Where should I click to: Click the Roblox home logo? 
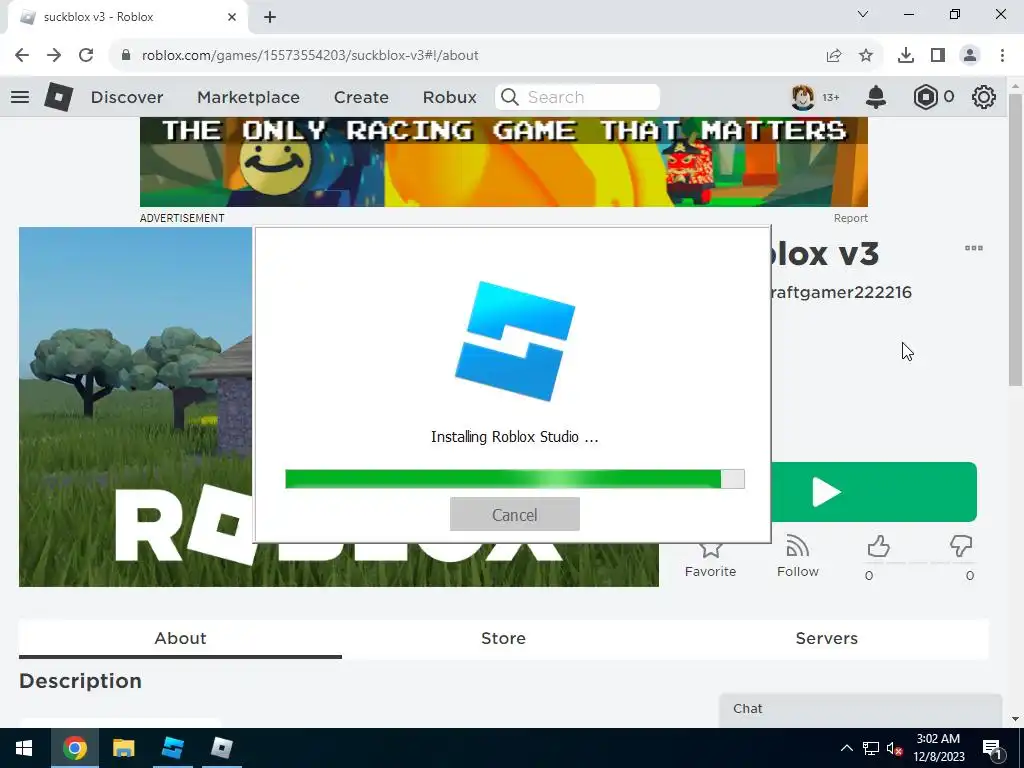coord(58,97)
